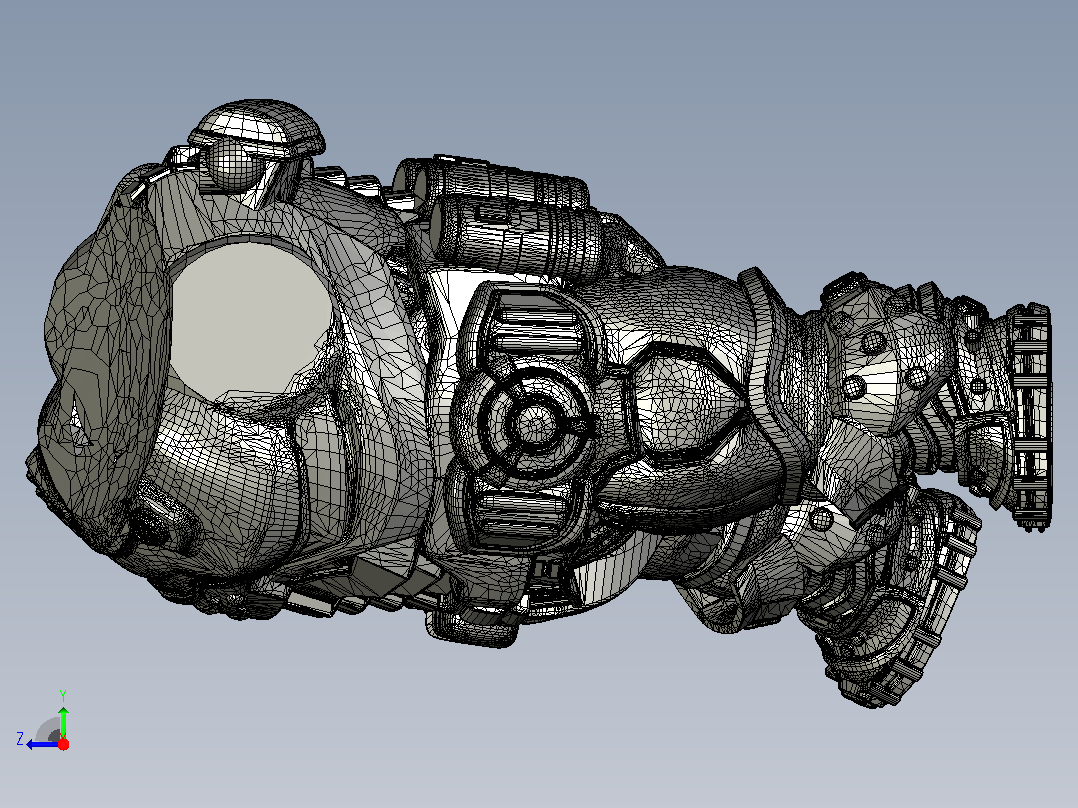Click the green Y axis arrow on the triad

63,721
